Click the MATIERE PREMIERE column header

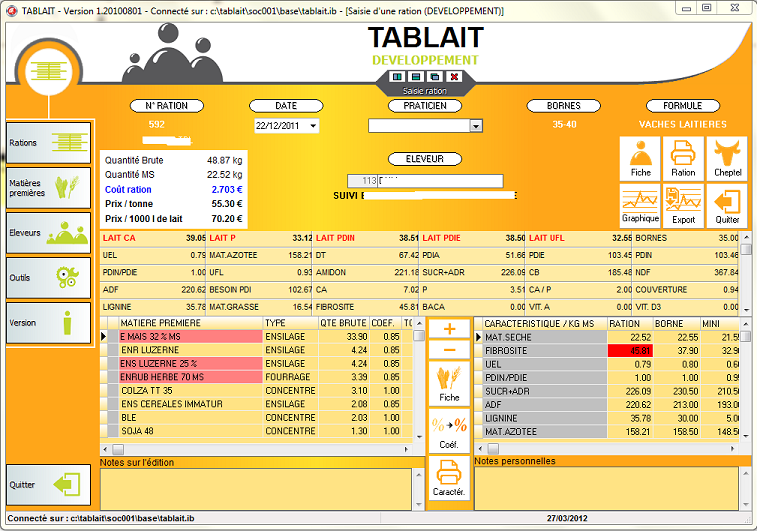pyautogui.click(x=191, y=323)
